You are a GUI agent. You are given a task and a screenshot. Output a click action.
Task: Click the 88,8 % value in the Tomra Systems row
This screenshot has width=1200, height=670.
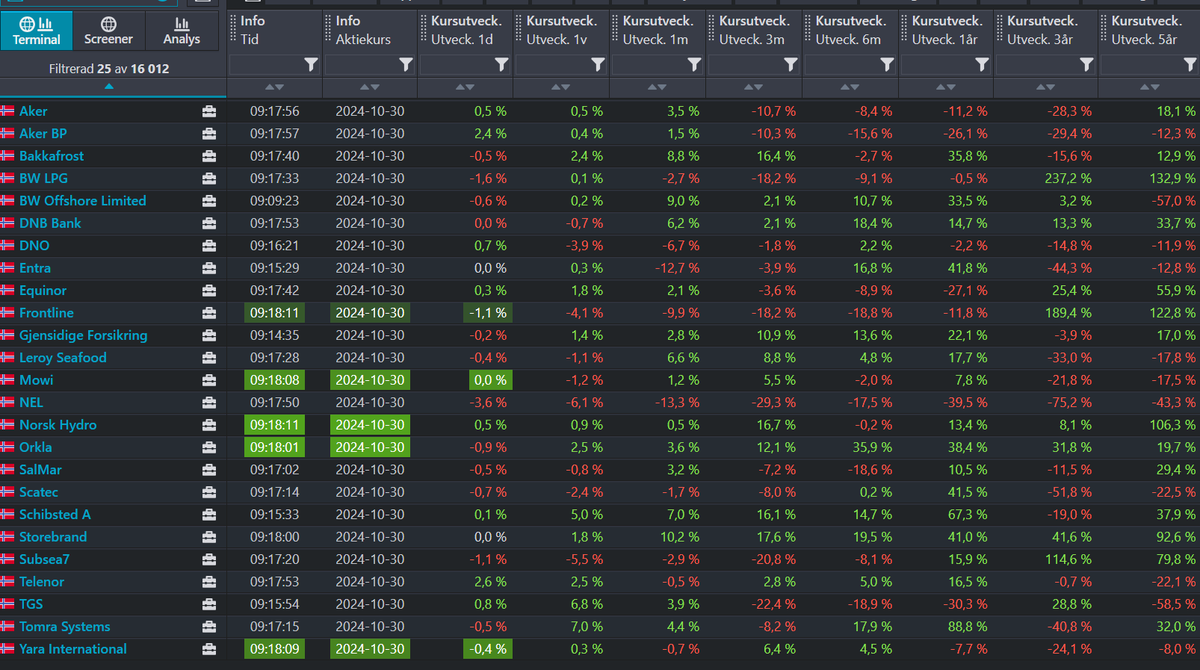(965, 626)
